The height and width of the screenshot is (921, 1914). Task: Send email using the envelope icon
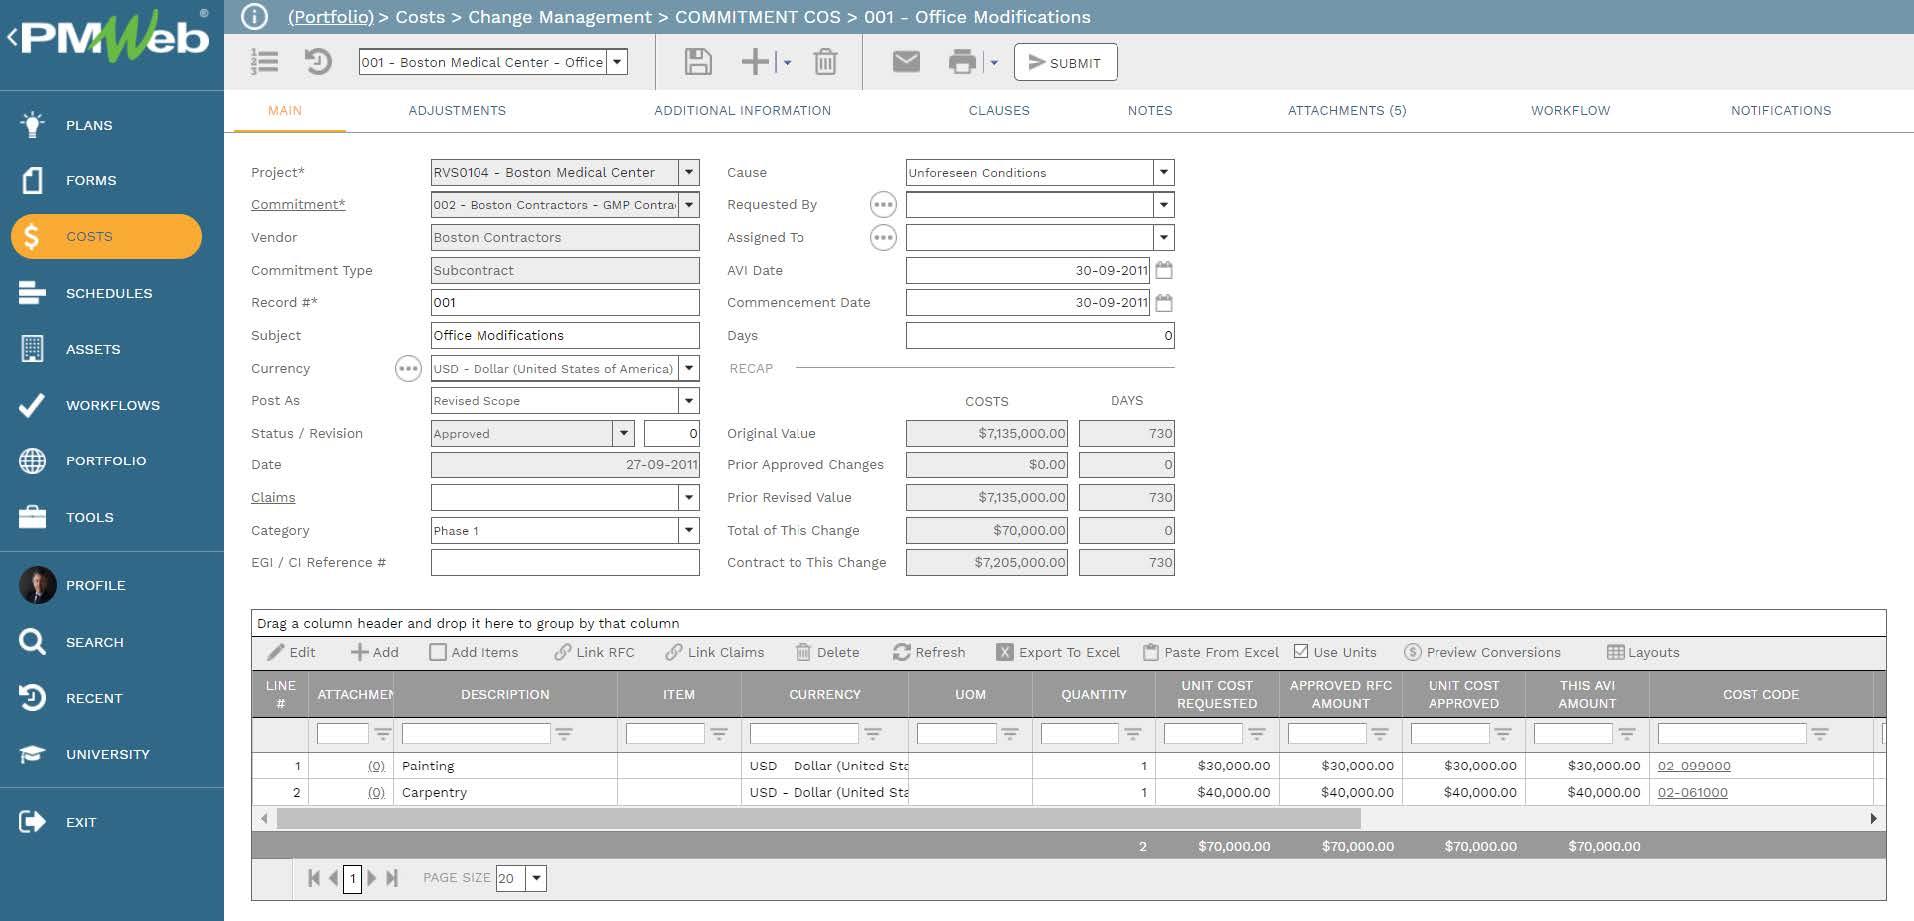click(x=906, y=62)
